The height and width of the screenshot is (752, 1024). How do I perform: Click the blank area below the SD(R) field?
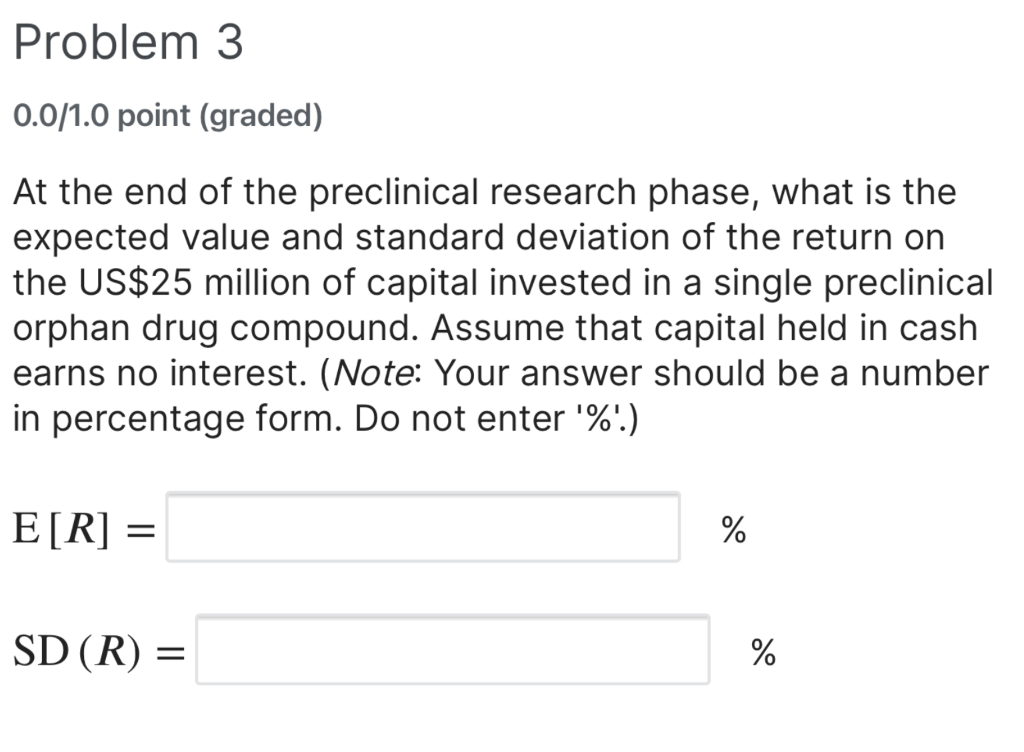[450, 725]
